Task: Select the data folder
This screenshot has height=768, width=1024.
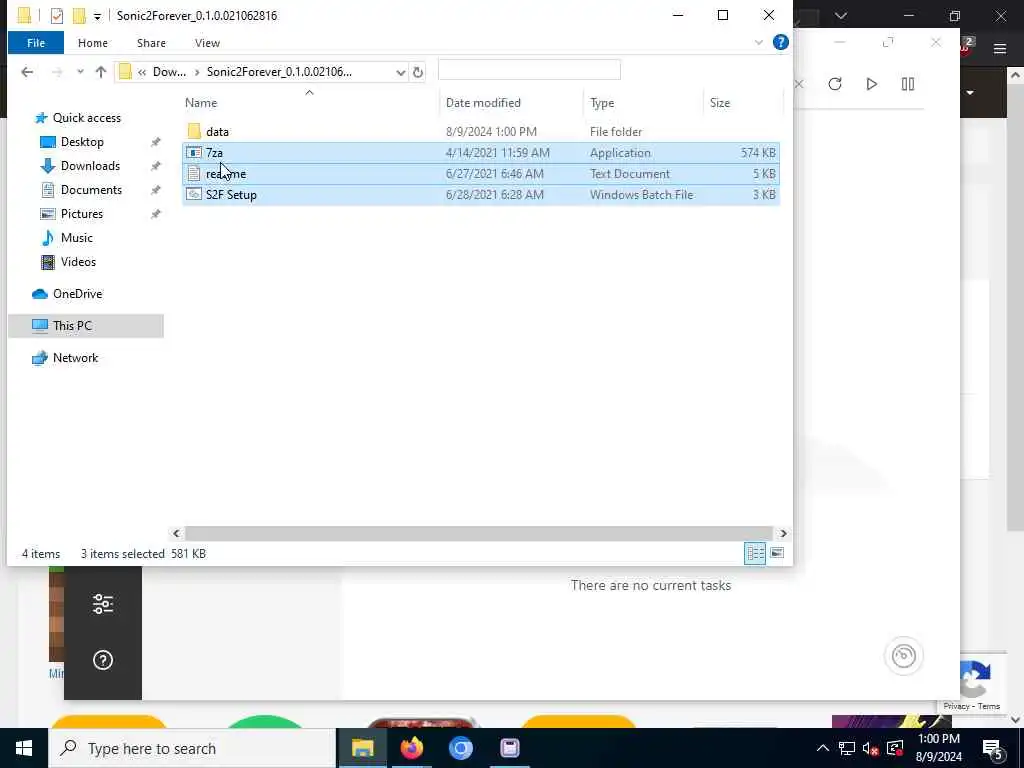Action: 481,132
